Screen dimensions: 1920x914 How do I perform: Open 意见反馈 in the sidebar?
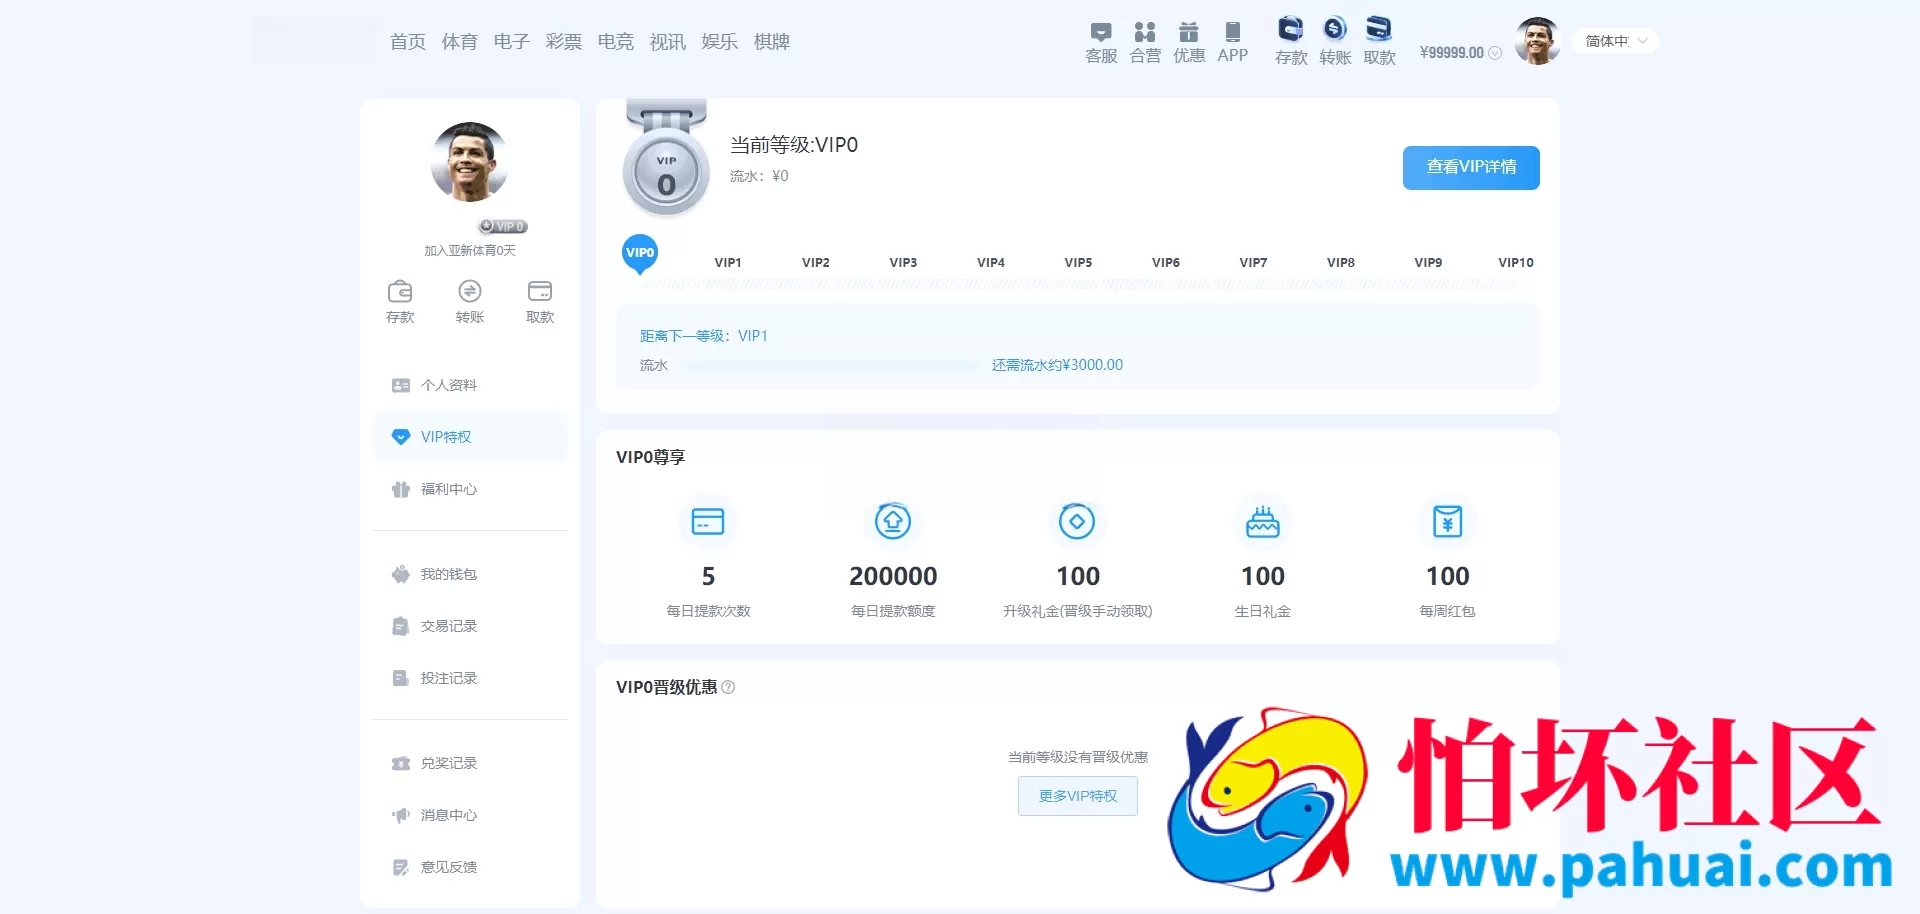click(x=470, y=867)
